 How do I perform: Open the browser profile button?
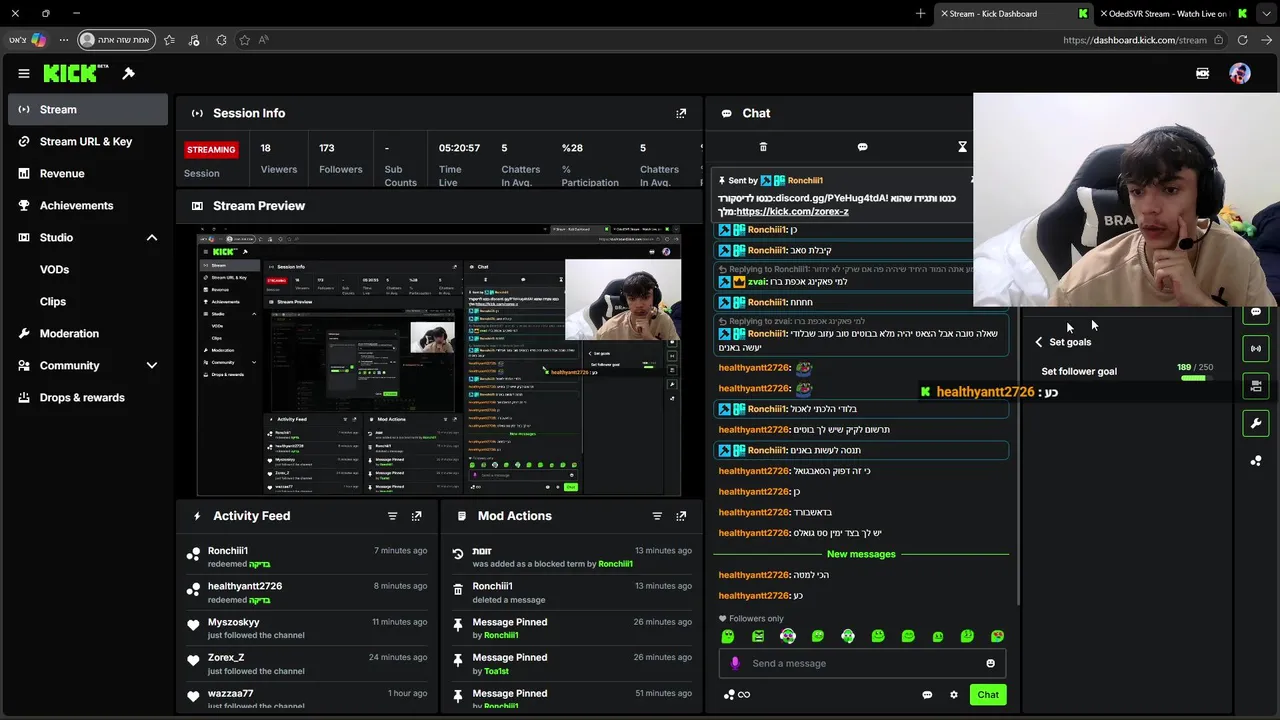(116, 40)
